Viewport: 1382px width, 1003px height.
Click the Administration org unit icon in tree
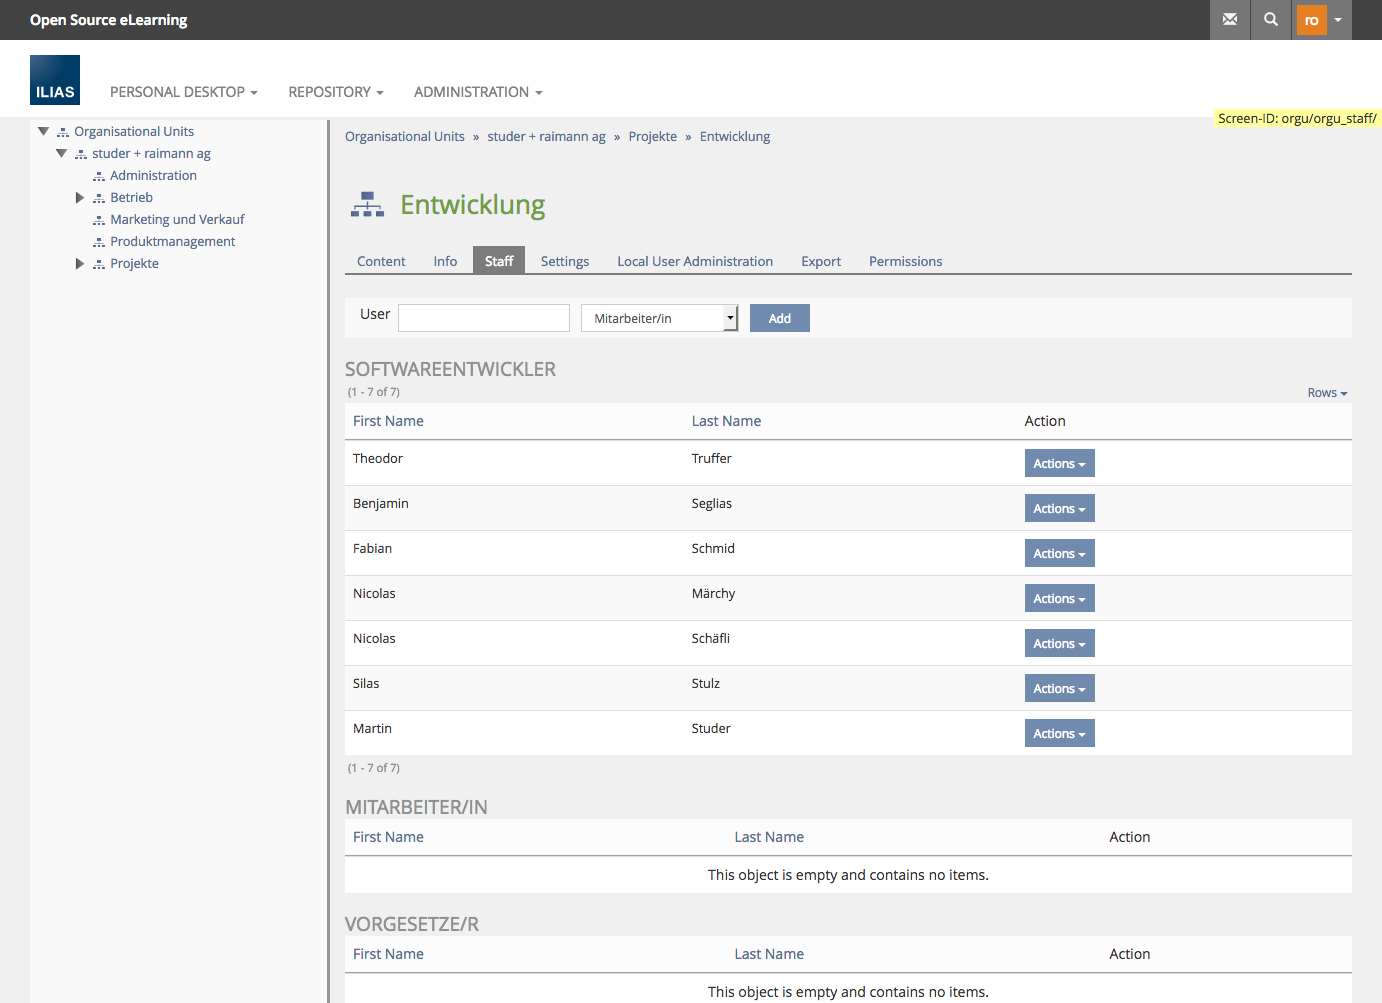pyautogui.click(x=99, y=176)
